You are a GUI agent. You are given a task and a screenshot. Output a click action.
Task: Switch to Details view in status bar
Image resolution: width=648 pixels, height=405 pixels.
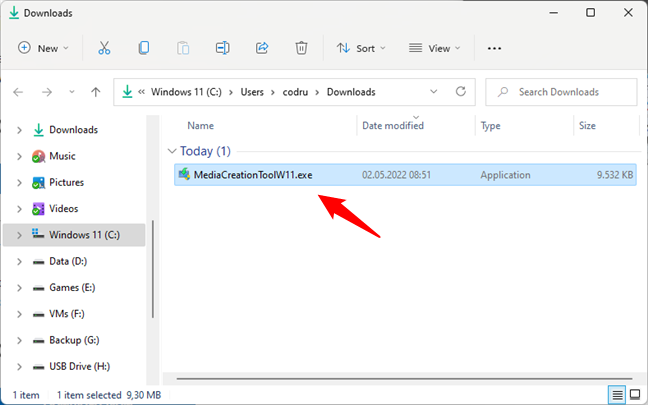[x=617, y=395]
